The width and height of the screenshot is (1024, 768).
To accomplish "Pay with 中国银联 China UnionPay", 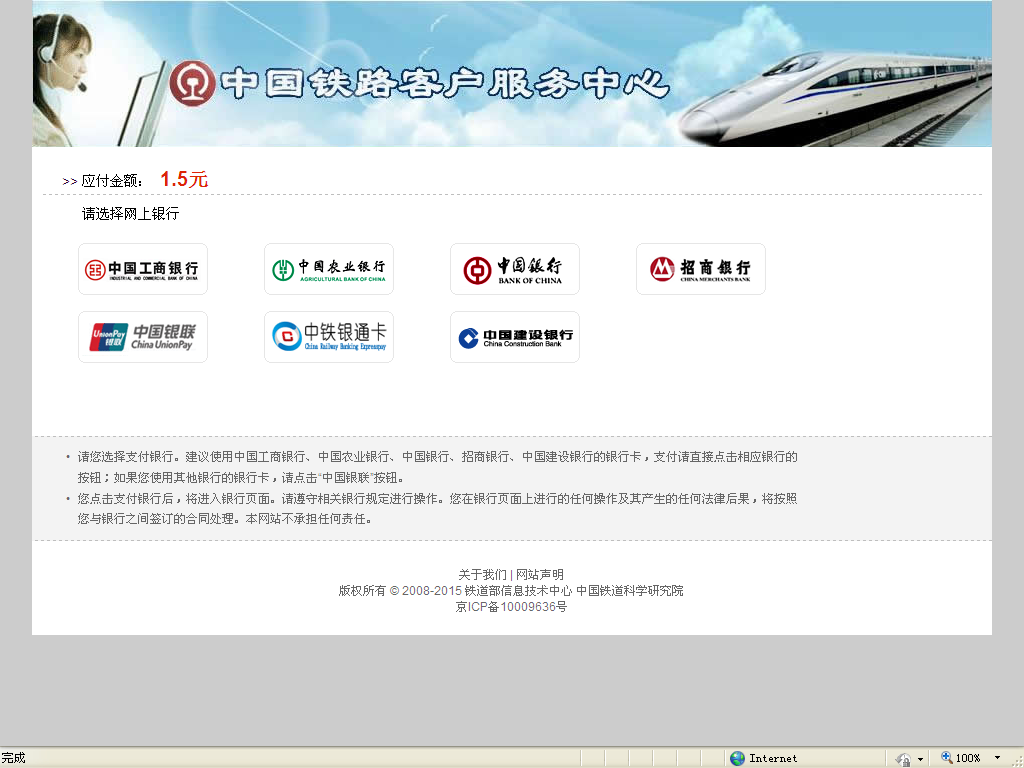I will pyautogui.click(x=143, y=337).
